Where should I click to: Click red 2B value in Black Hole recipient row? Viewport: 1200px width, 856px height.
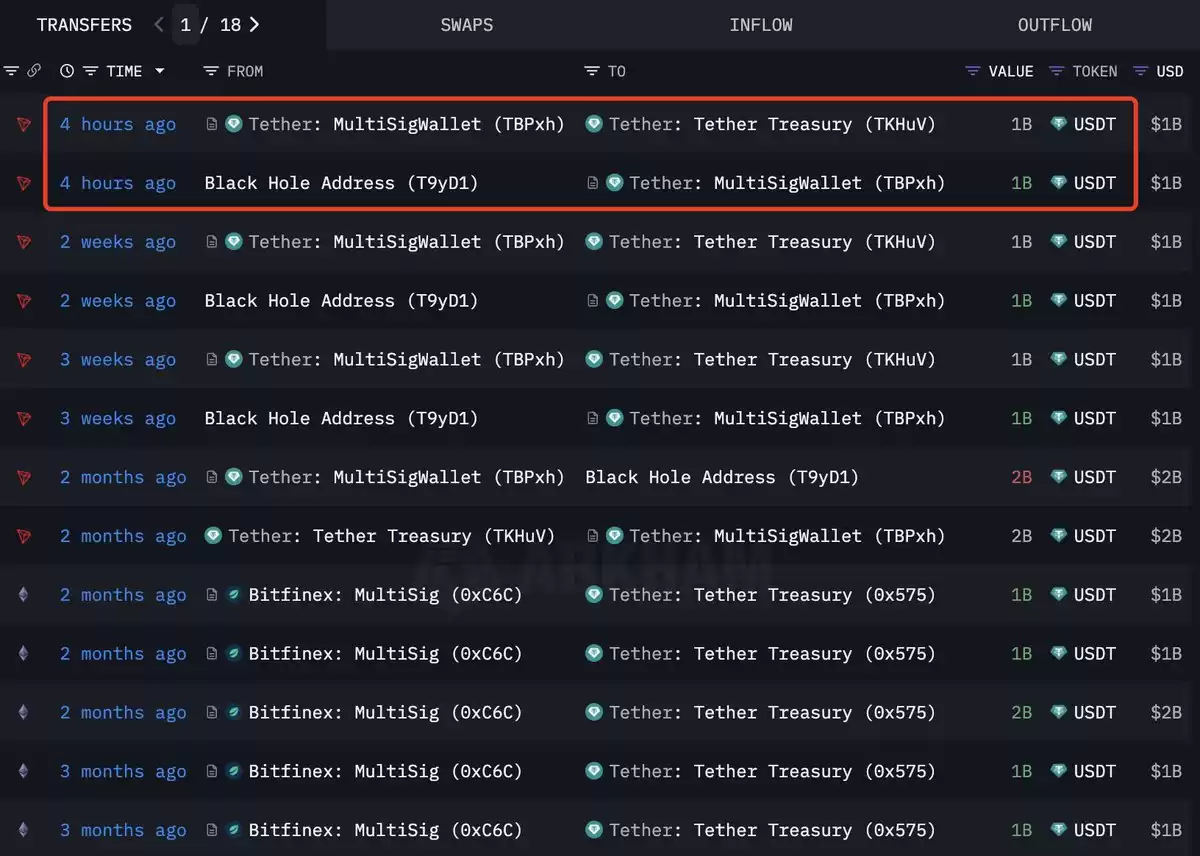point(1021,478)
